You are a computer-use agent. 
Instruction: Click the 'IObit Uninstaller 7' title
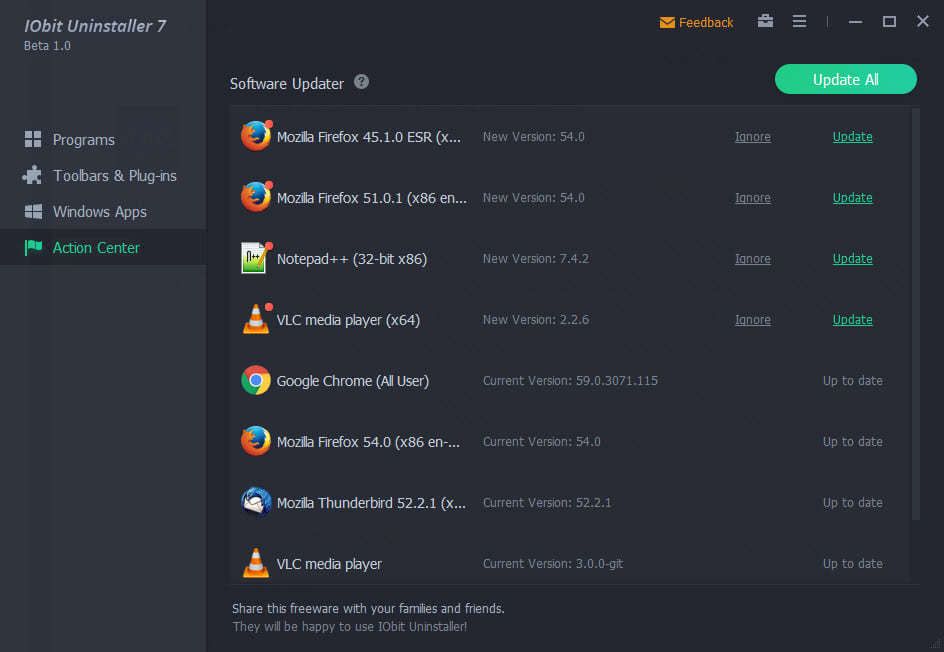(x=95, y=26)
